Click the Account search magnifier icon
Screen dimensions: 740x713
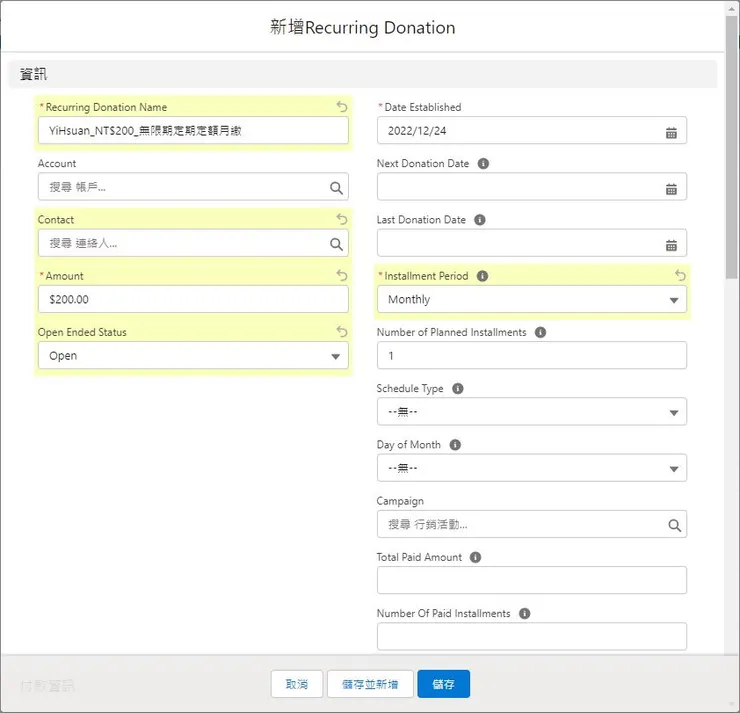click(336, 187)
